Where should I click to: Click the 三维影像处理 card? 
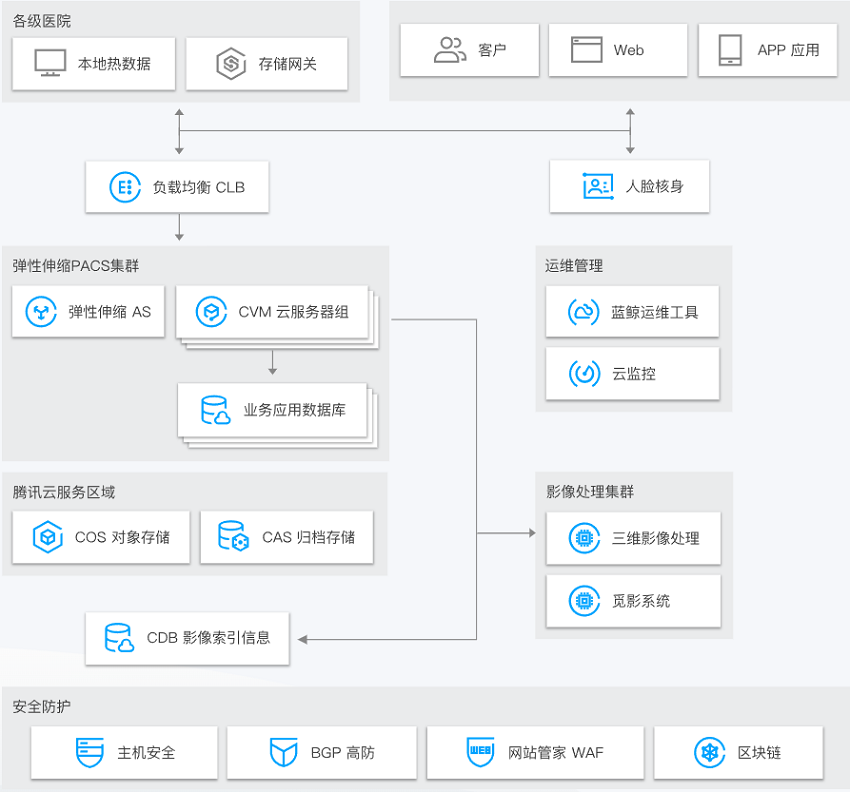pyautogui.click(x=632, y=538)
